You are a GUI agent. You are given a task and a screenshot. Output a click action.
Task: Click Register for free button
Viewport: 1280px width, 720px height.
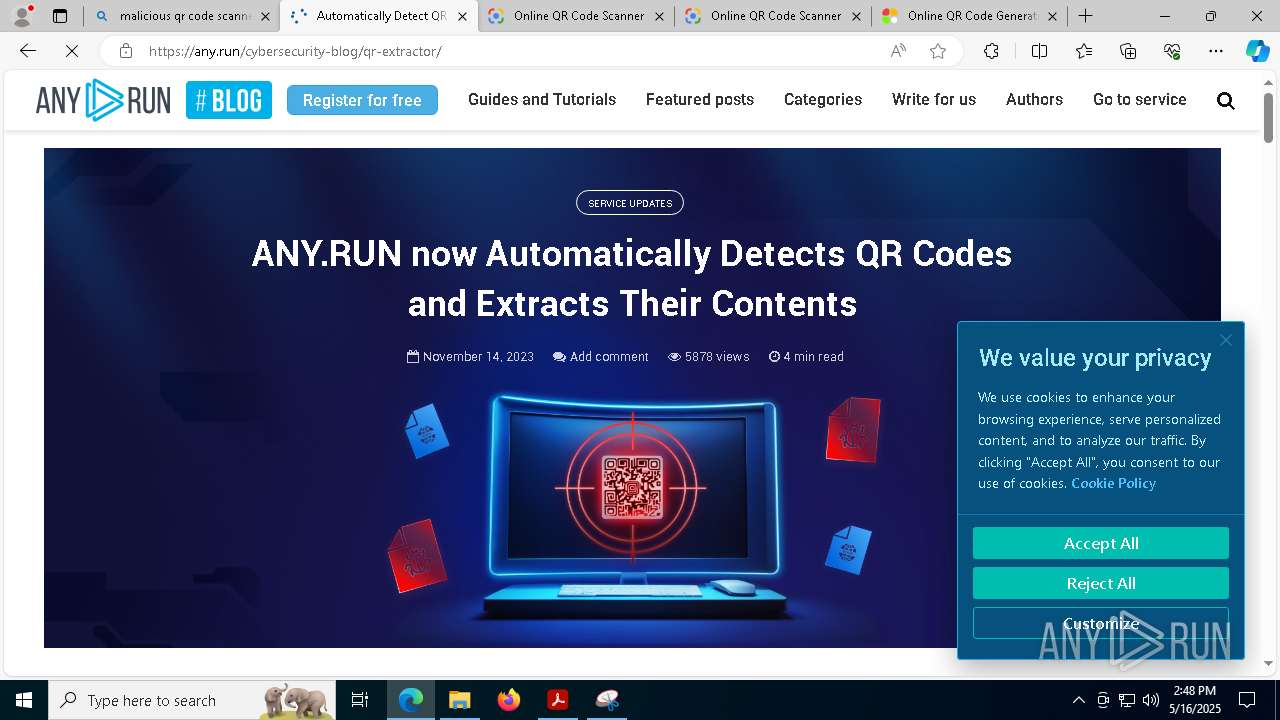(362, 100)
